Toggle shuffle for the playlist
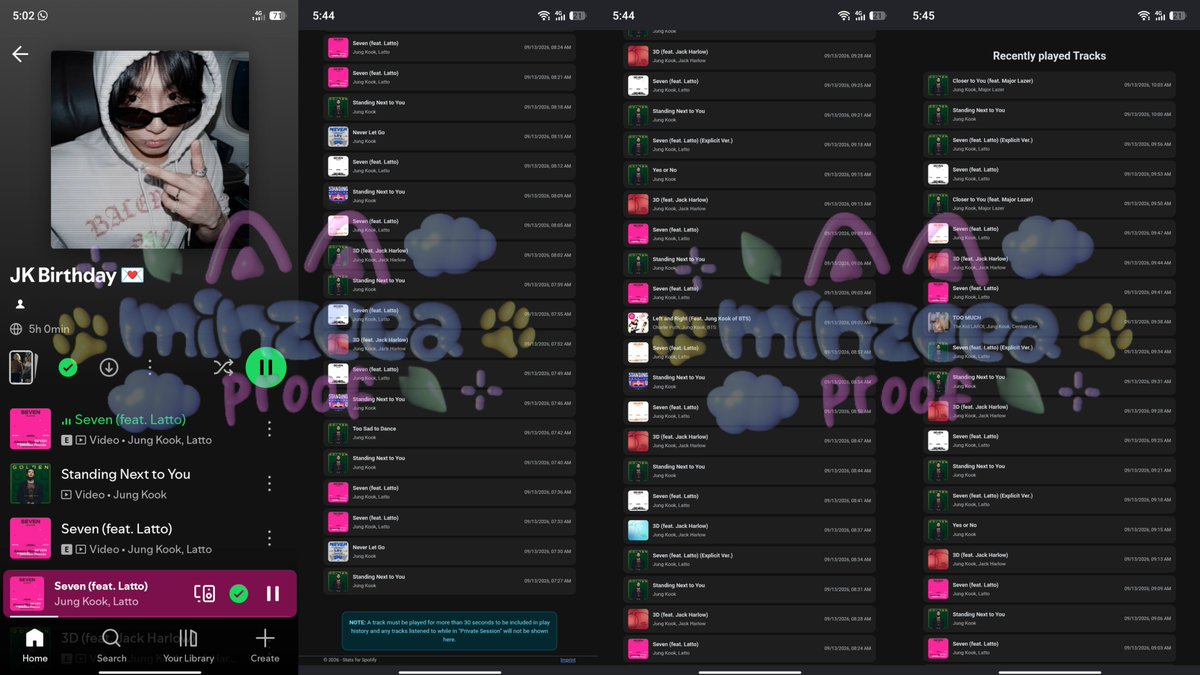This screenshot has width=1200, height=675. pyautogui.click(x=223, y=367)
